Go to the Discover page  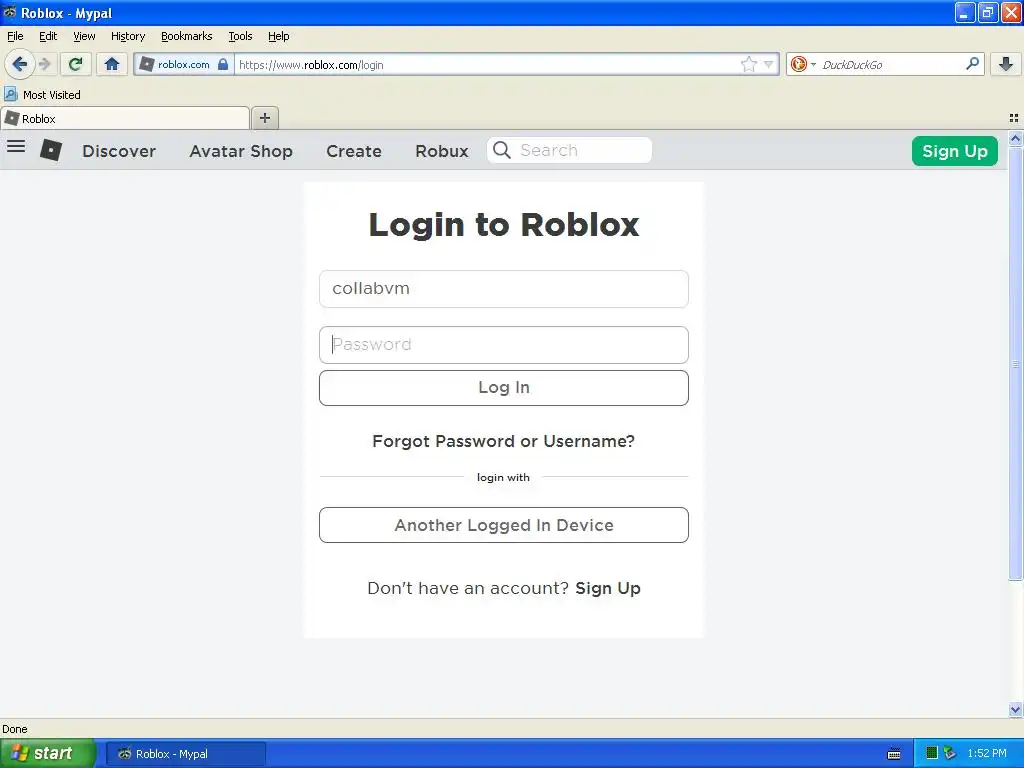(119, 151)
